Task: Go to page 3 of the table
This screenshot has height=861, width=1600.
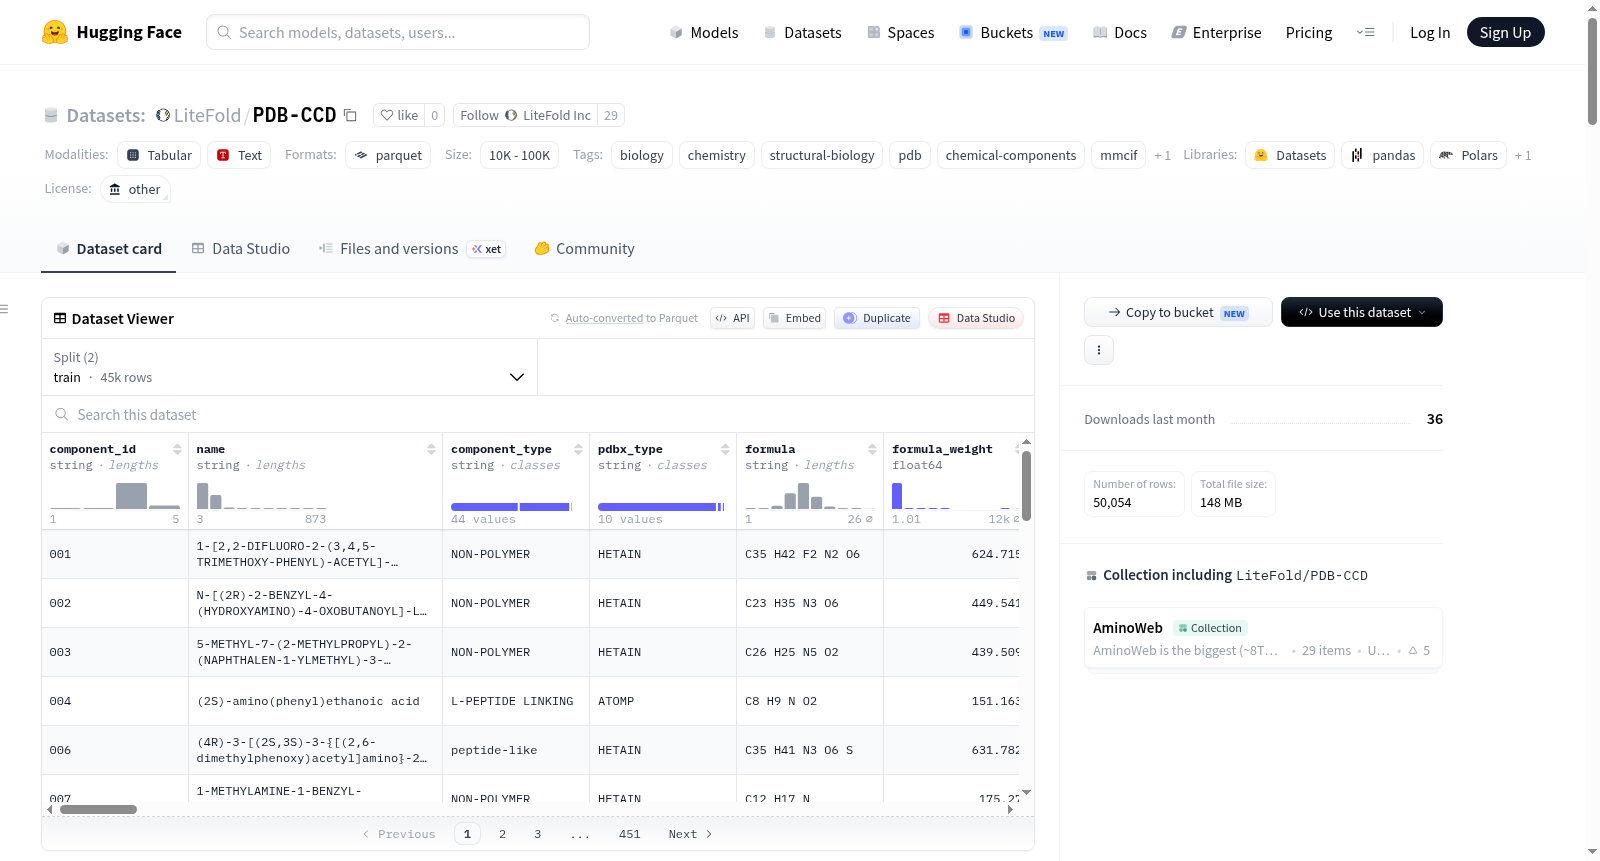Action: click(537, 834)
